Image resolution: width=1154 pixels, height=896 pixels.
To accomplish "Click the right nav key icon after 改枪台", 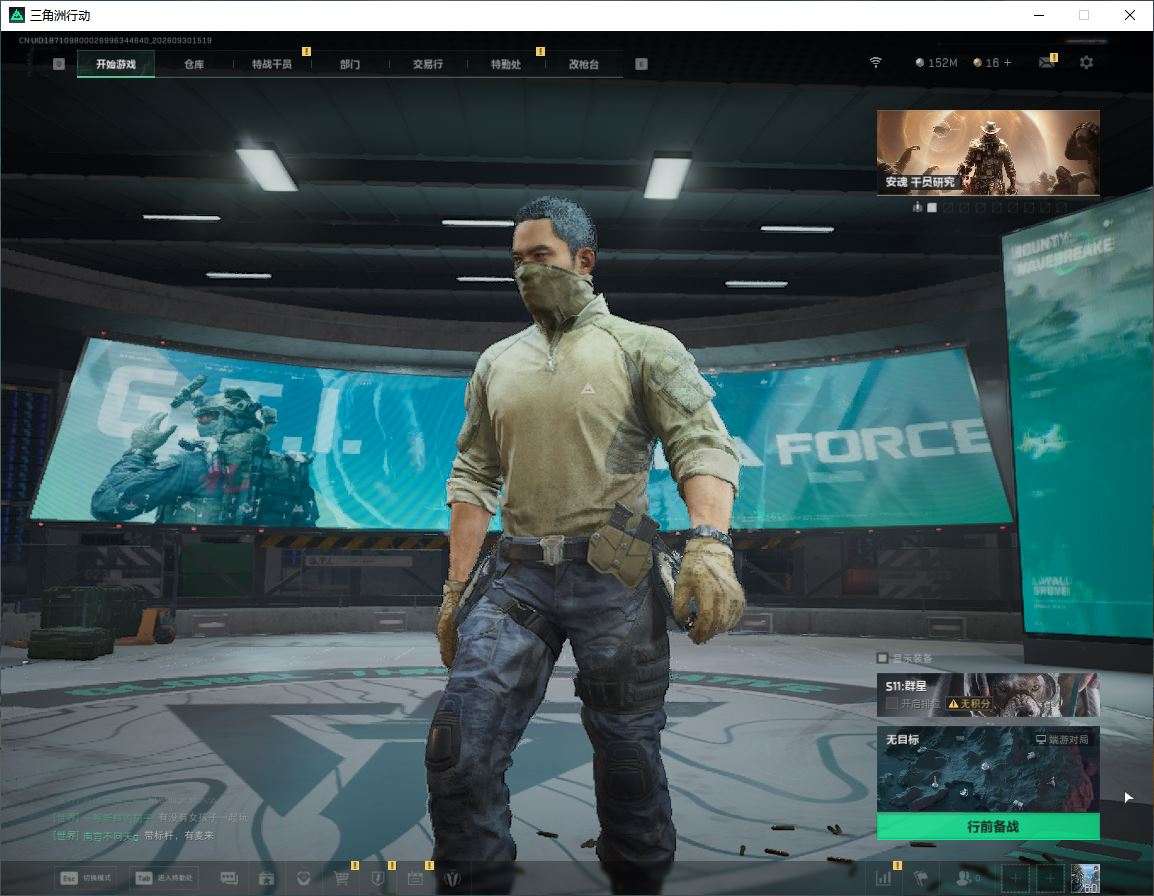I will [641, 64].
